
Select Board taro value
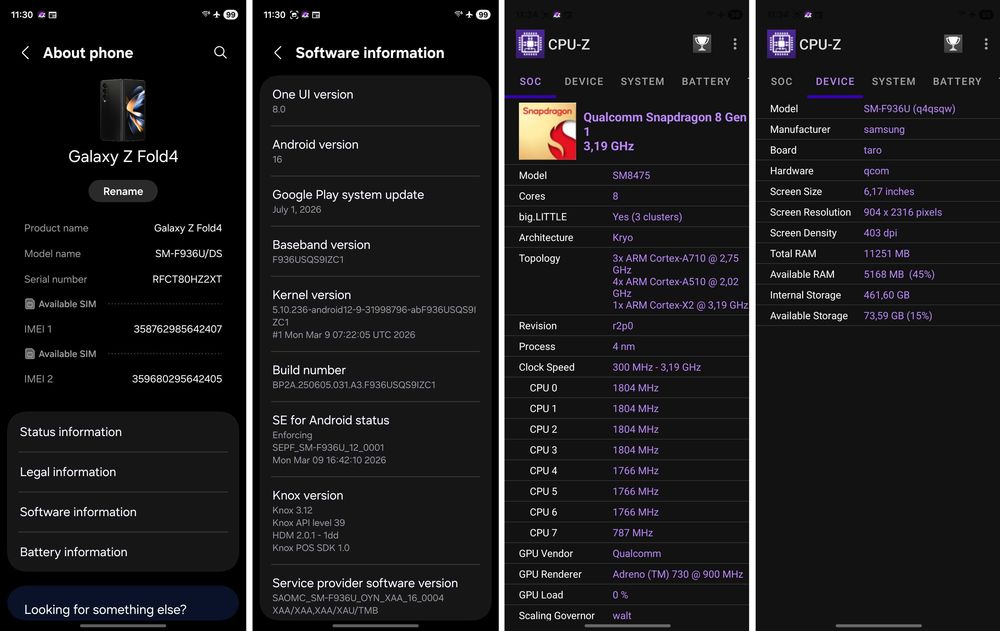tap(872, 150)
